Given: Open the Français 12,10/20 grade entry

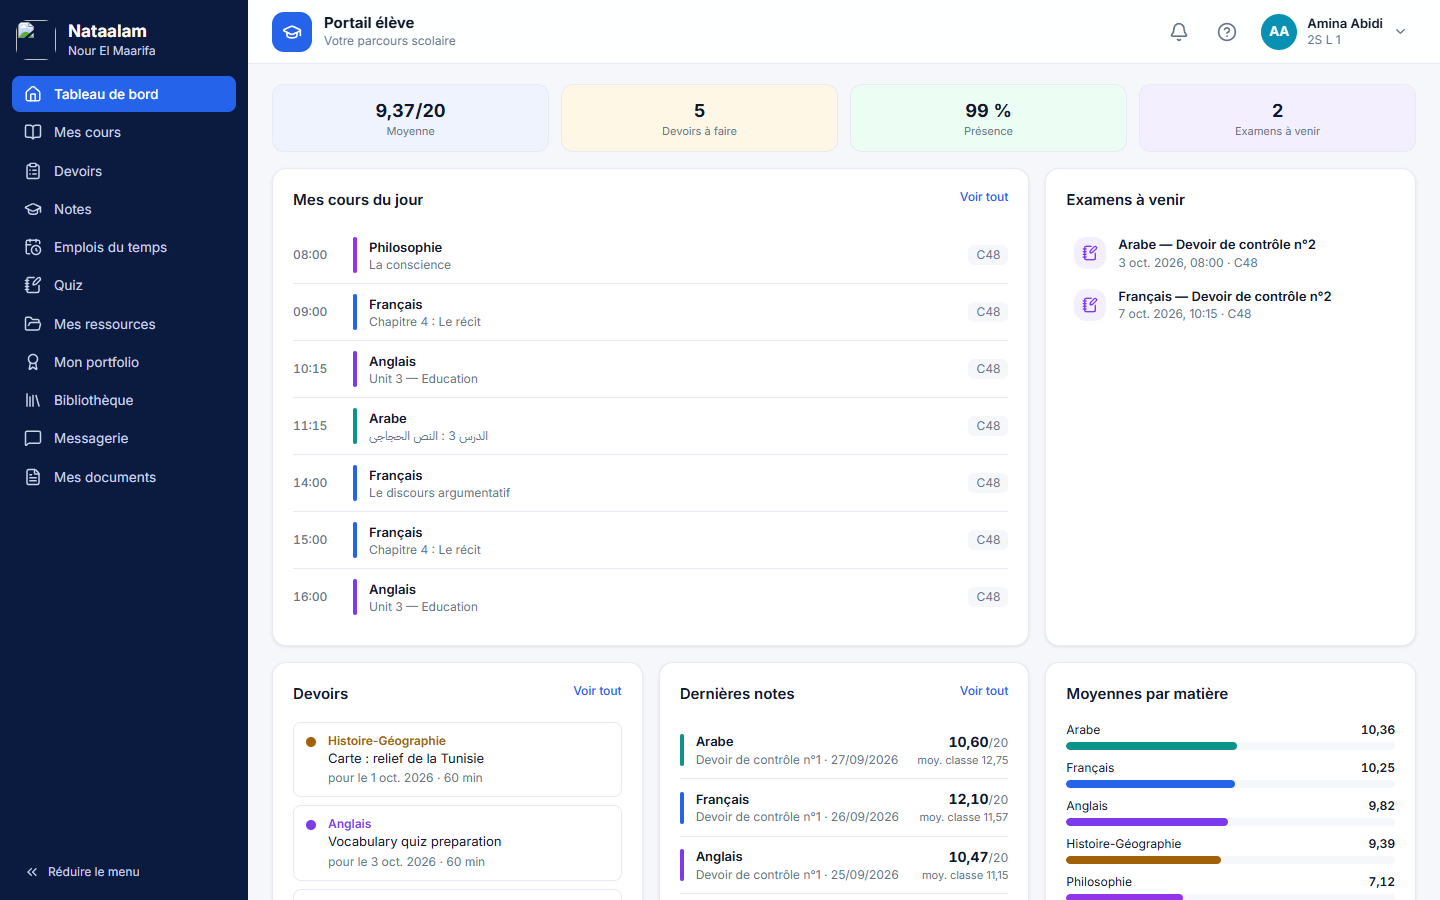Looking at the screenshot, I should 844,808.
